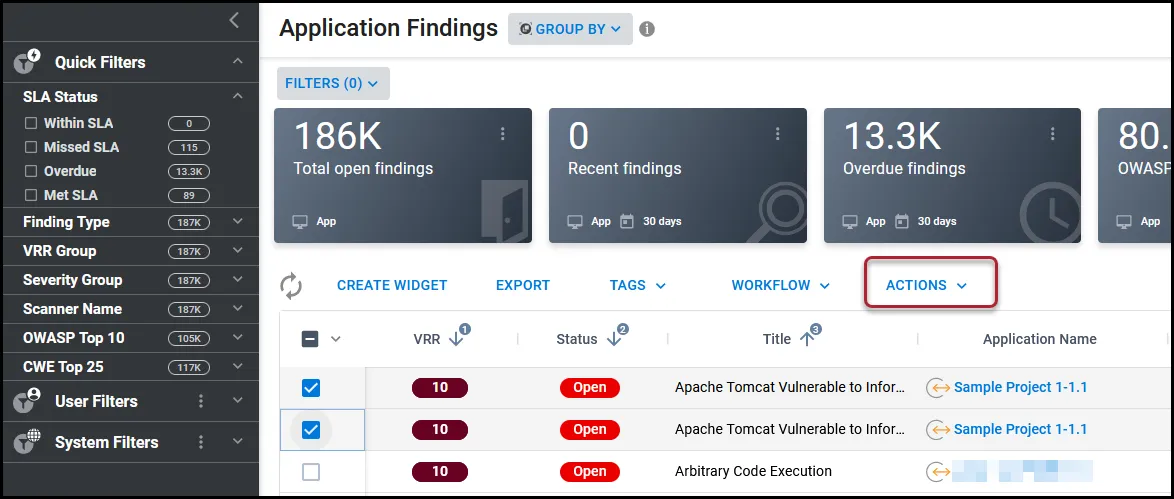1174x499 pixels.
Task: Check the Overdue SLA filter
Action: [31, 171]
